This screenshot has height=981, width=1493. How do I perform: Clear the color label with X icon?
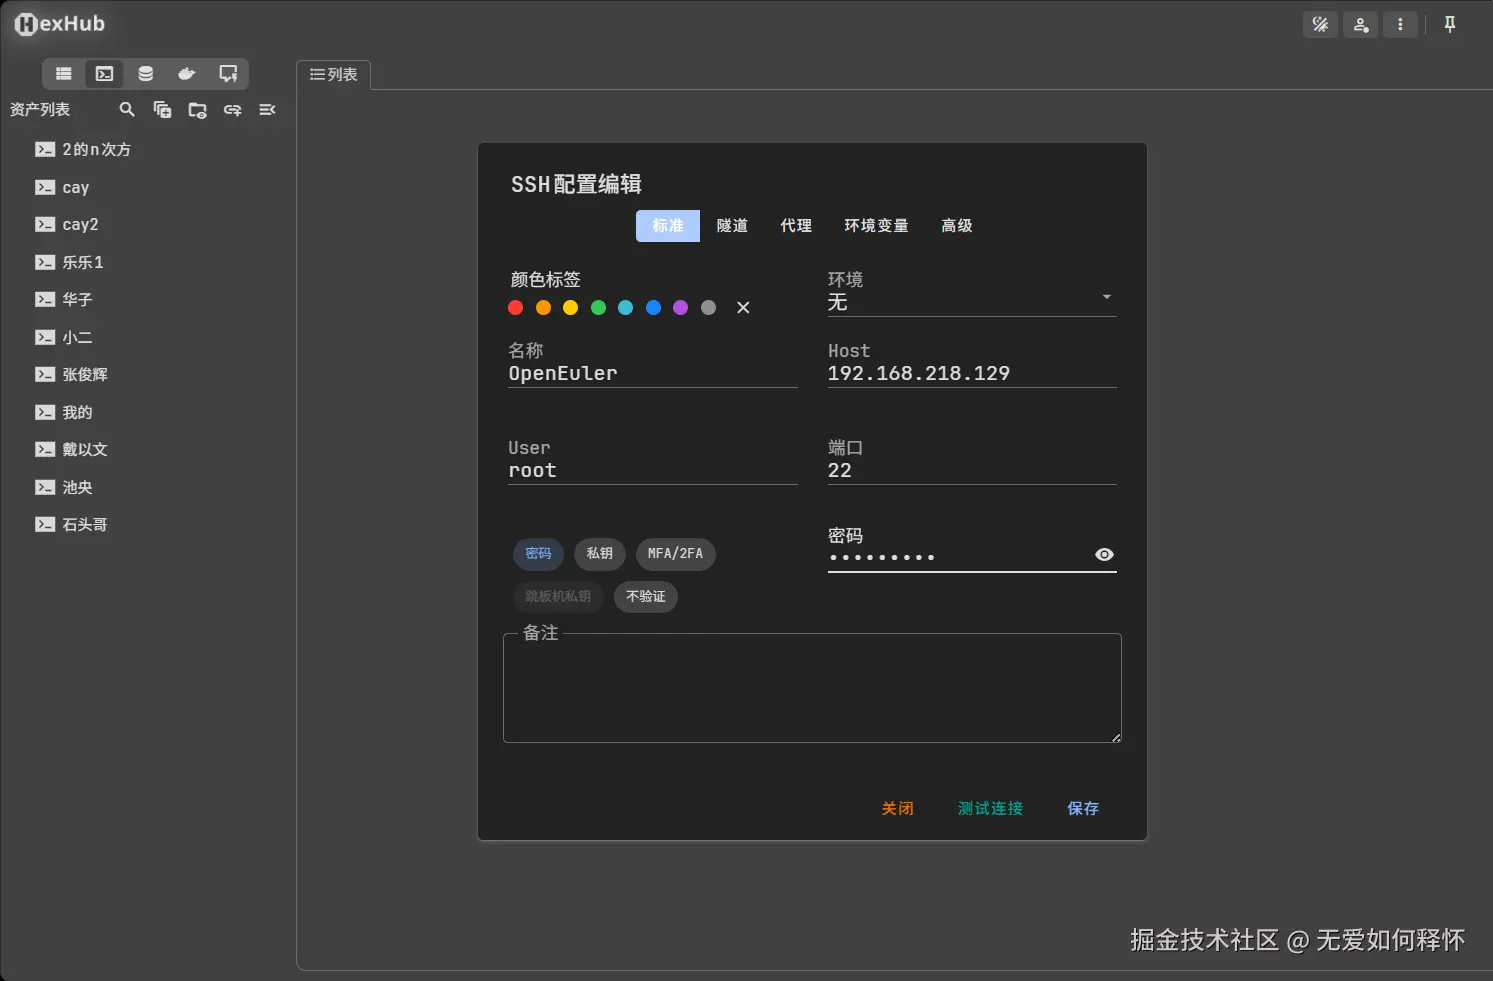743,308
